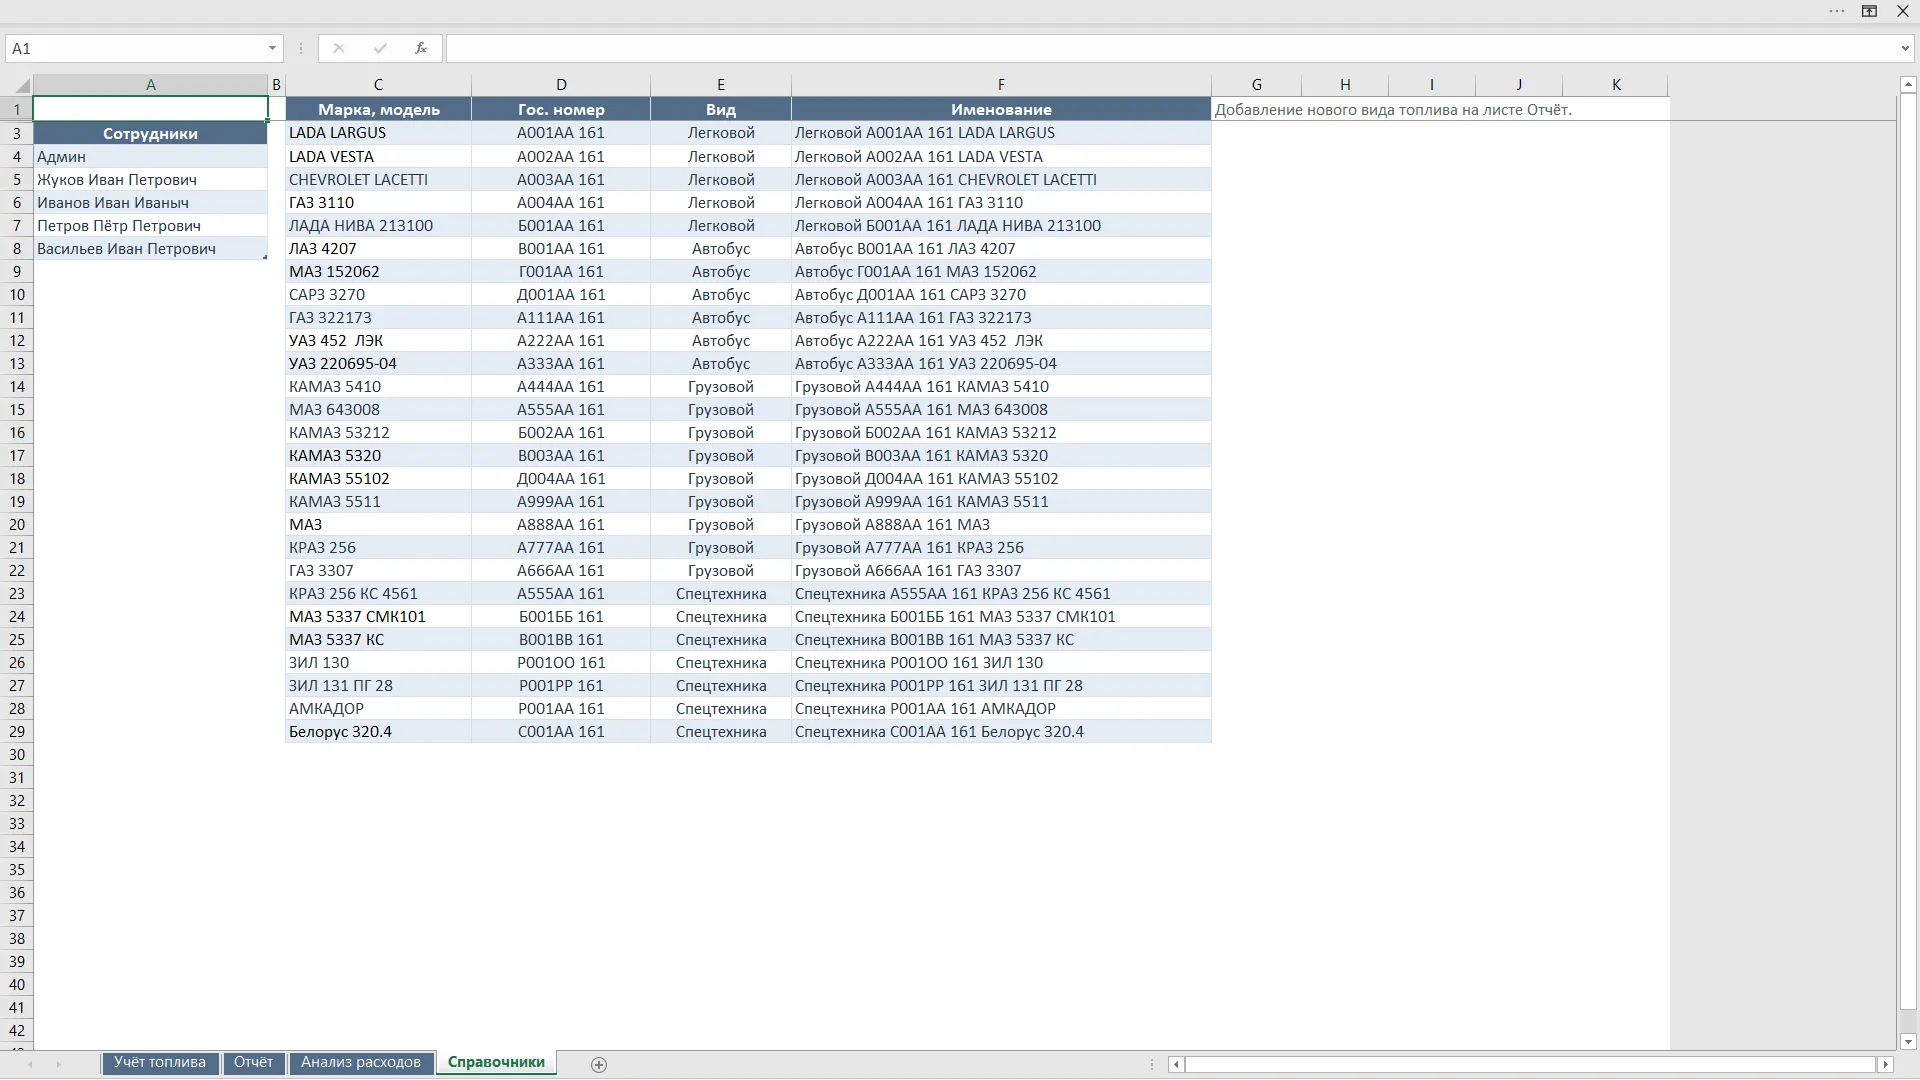The width and height of the screenshot is (1920, 1080).
Task: Click the next sheet navigation arrow
Action: 58,1065
